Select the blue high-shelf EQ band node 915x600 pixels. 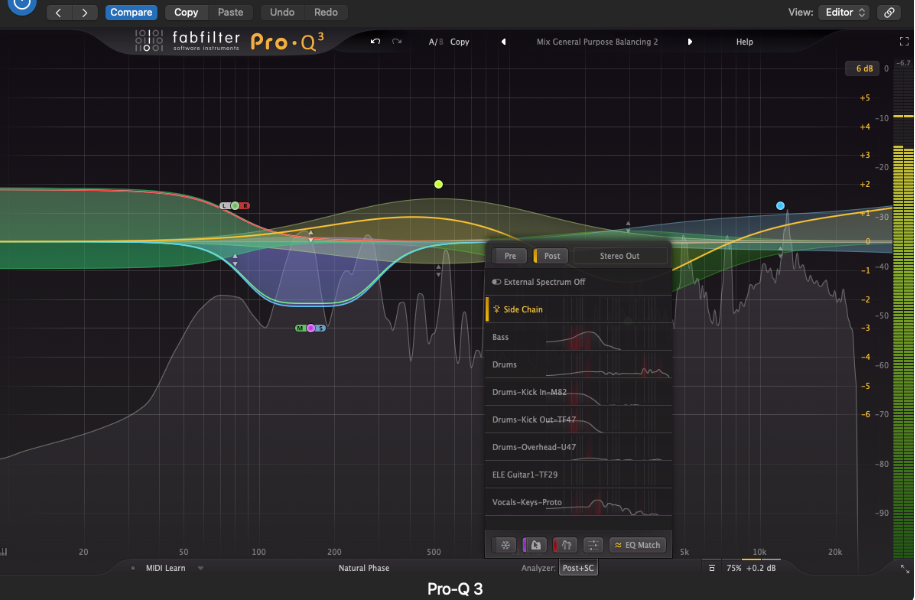(x=780, y=205)
